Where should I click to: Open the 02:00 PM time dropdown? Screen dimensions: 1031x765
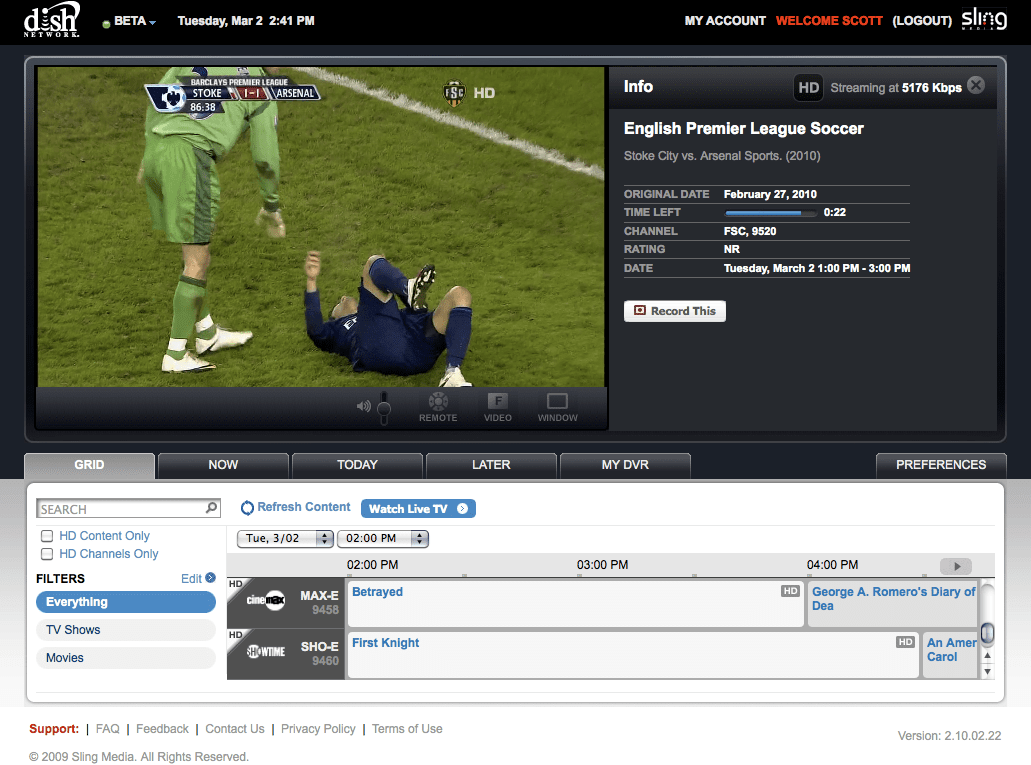pos(383,539)
